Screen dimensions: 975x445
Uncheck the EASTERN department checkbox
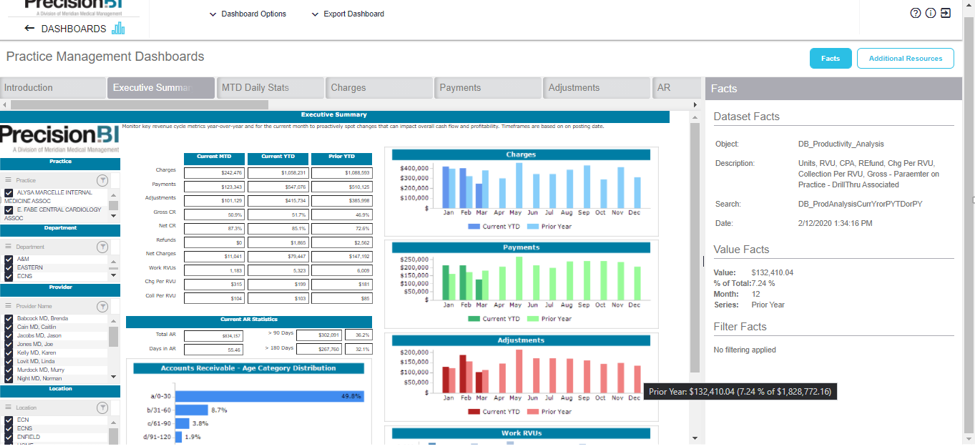pyautogui.click(x=9, y=267)
